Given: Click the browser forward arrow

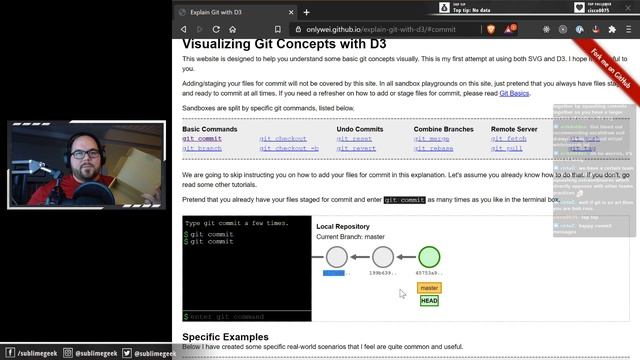Looking at the screenshot, I should (200, 29).
